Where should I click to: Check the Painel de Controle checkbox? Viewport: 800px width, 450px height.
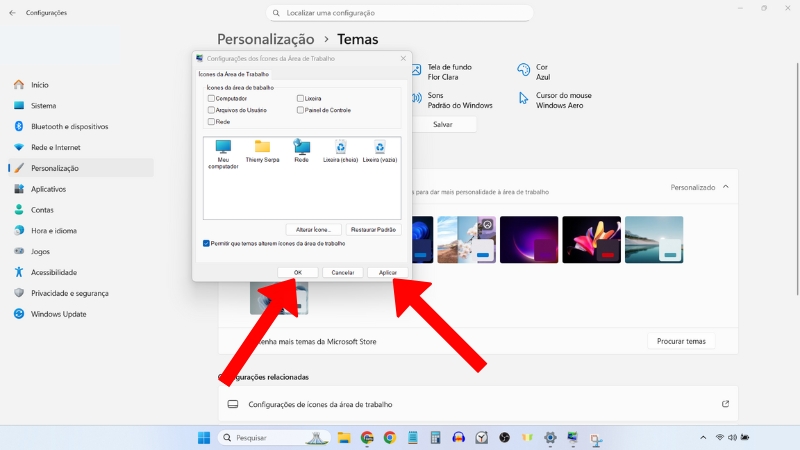pyautogui.click(x=300, y=110)
